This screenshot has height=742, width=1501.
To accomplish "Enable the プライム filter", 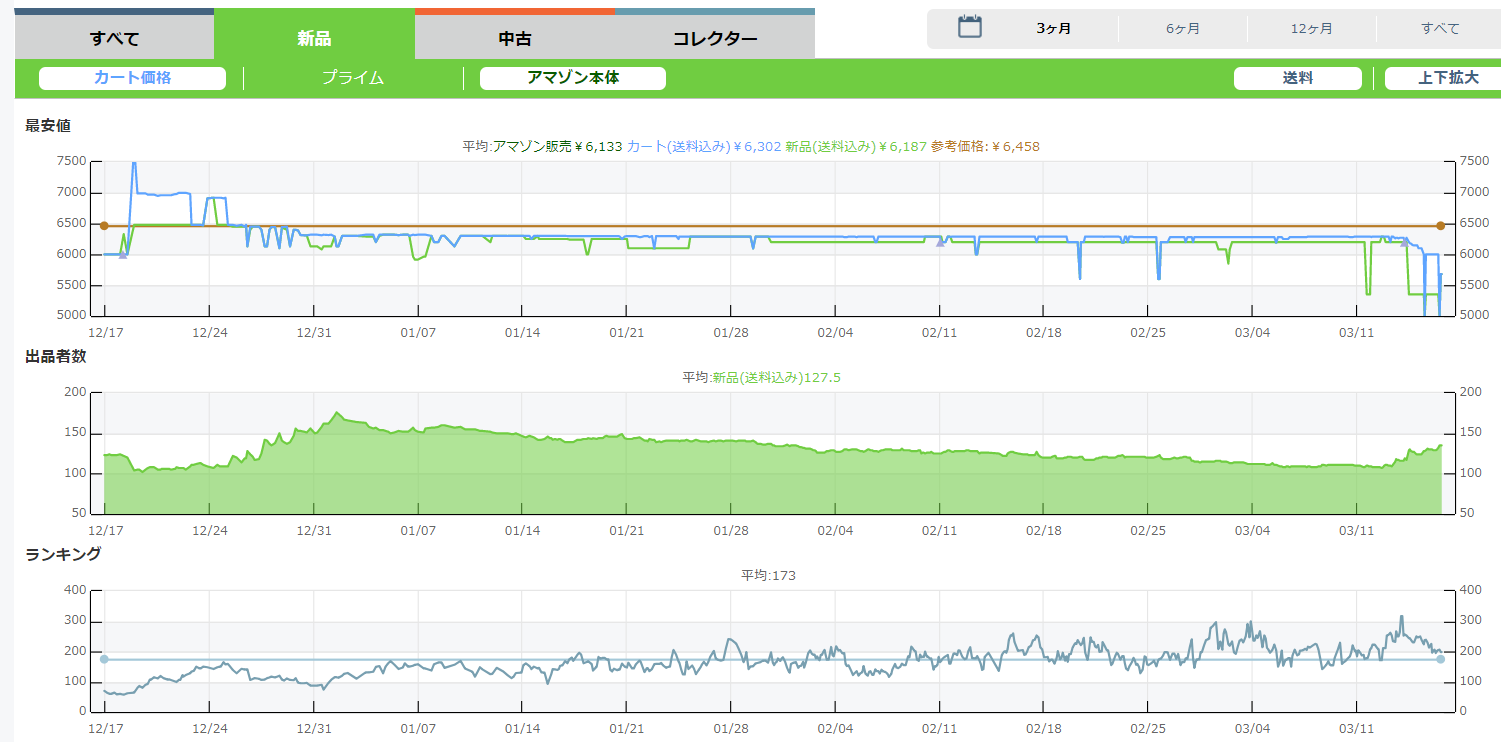I will [353, 78].
